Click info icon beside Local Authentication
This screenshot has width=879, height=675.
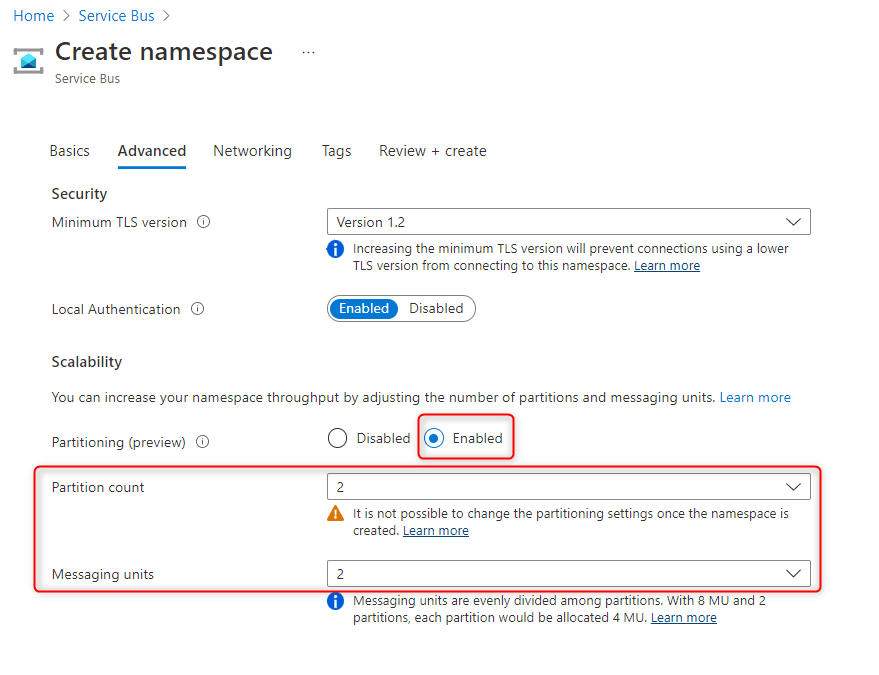click(197, 309)
